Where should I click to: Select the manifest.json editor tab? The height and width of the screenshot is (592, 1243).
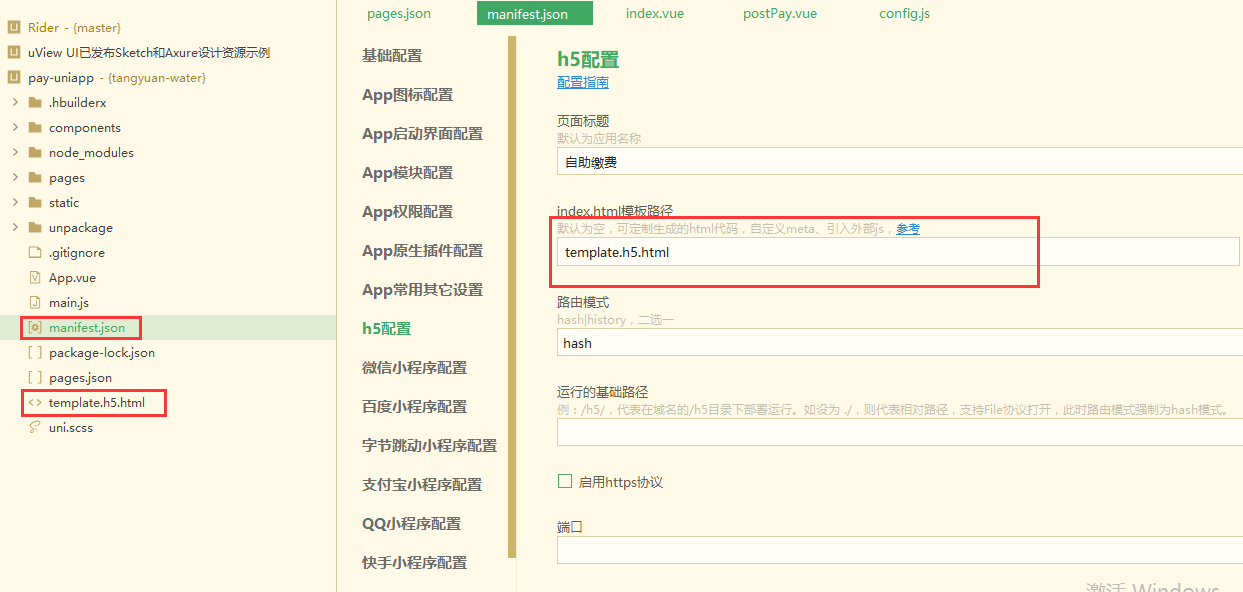pos(535,14)
